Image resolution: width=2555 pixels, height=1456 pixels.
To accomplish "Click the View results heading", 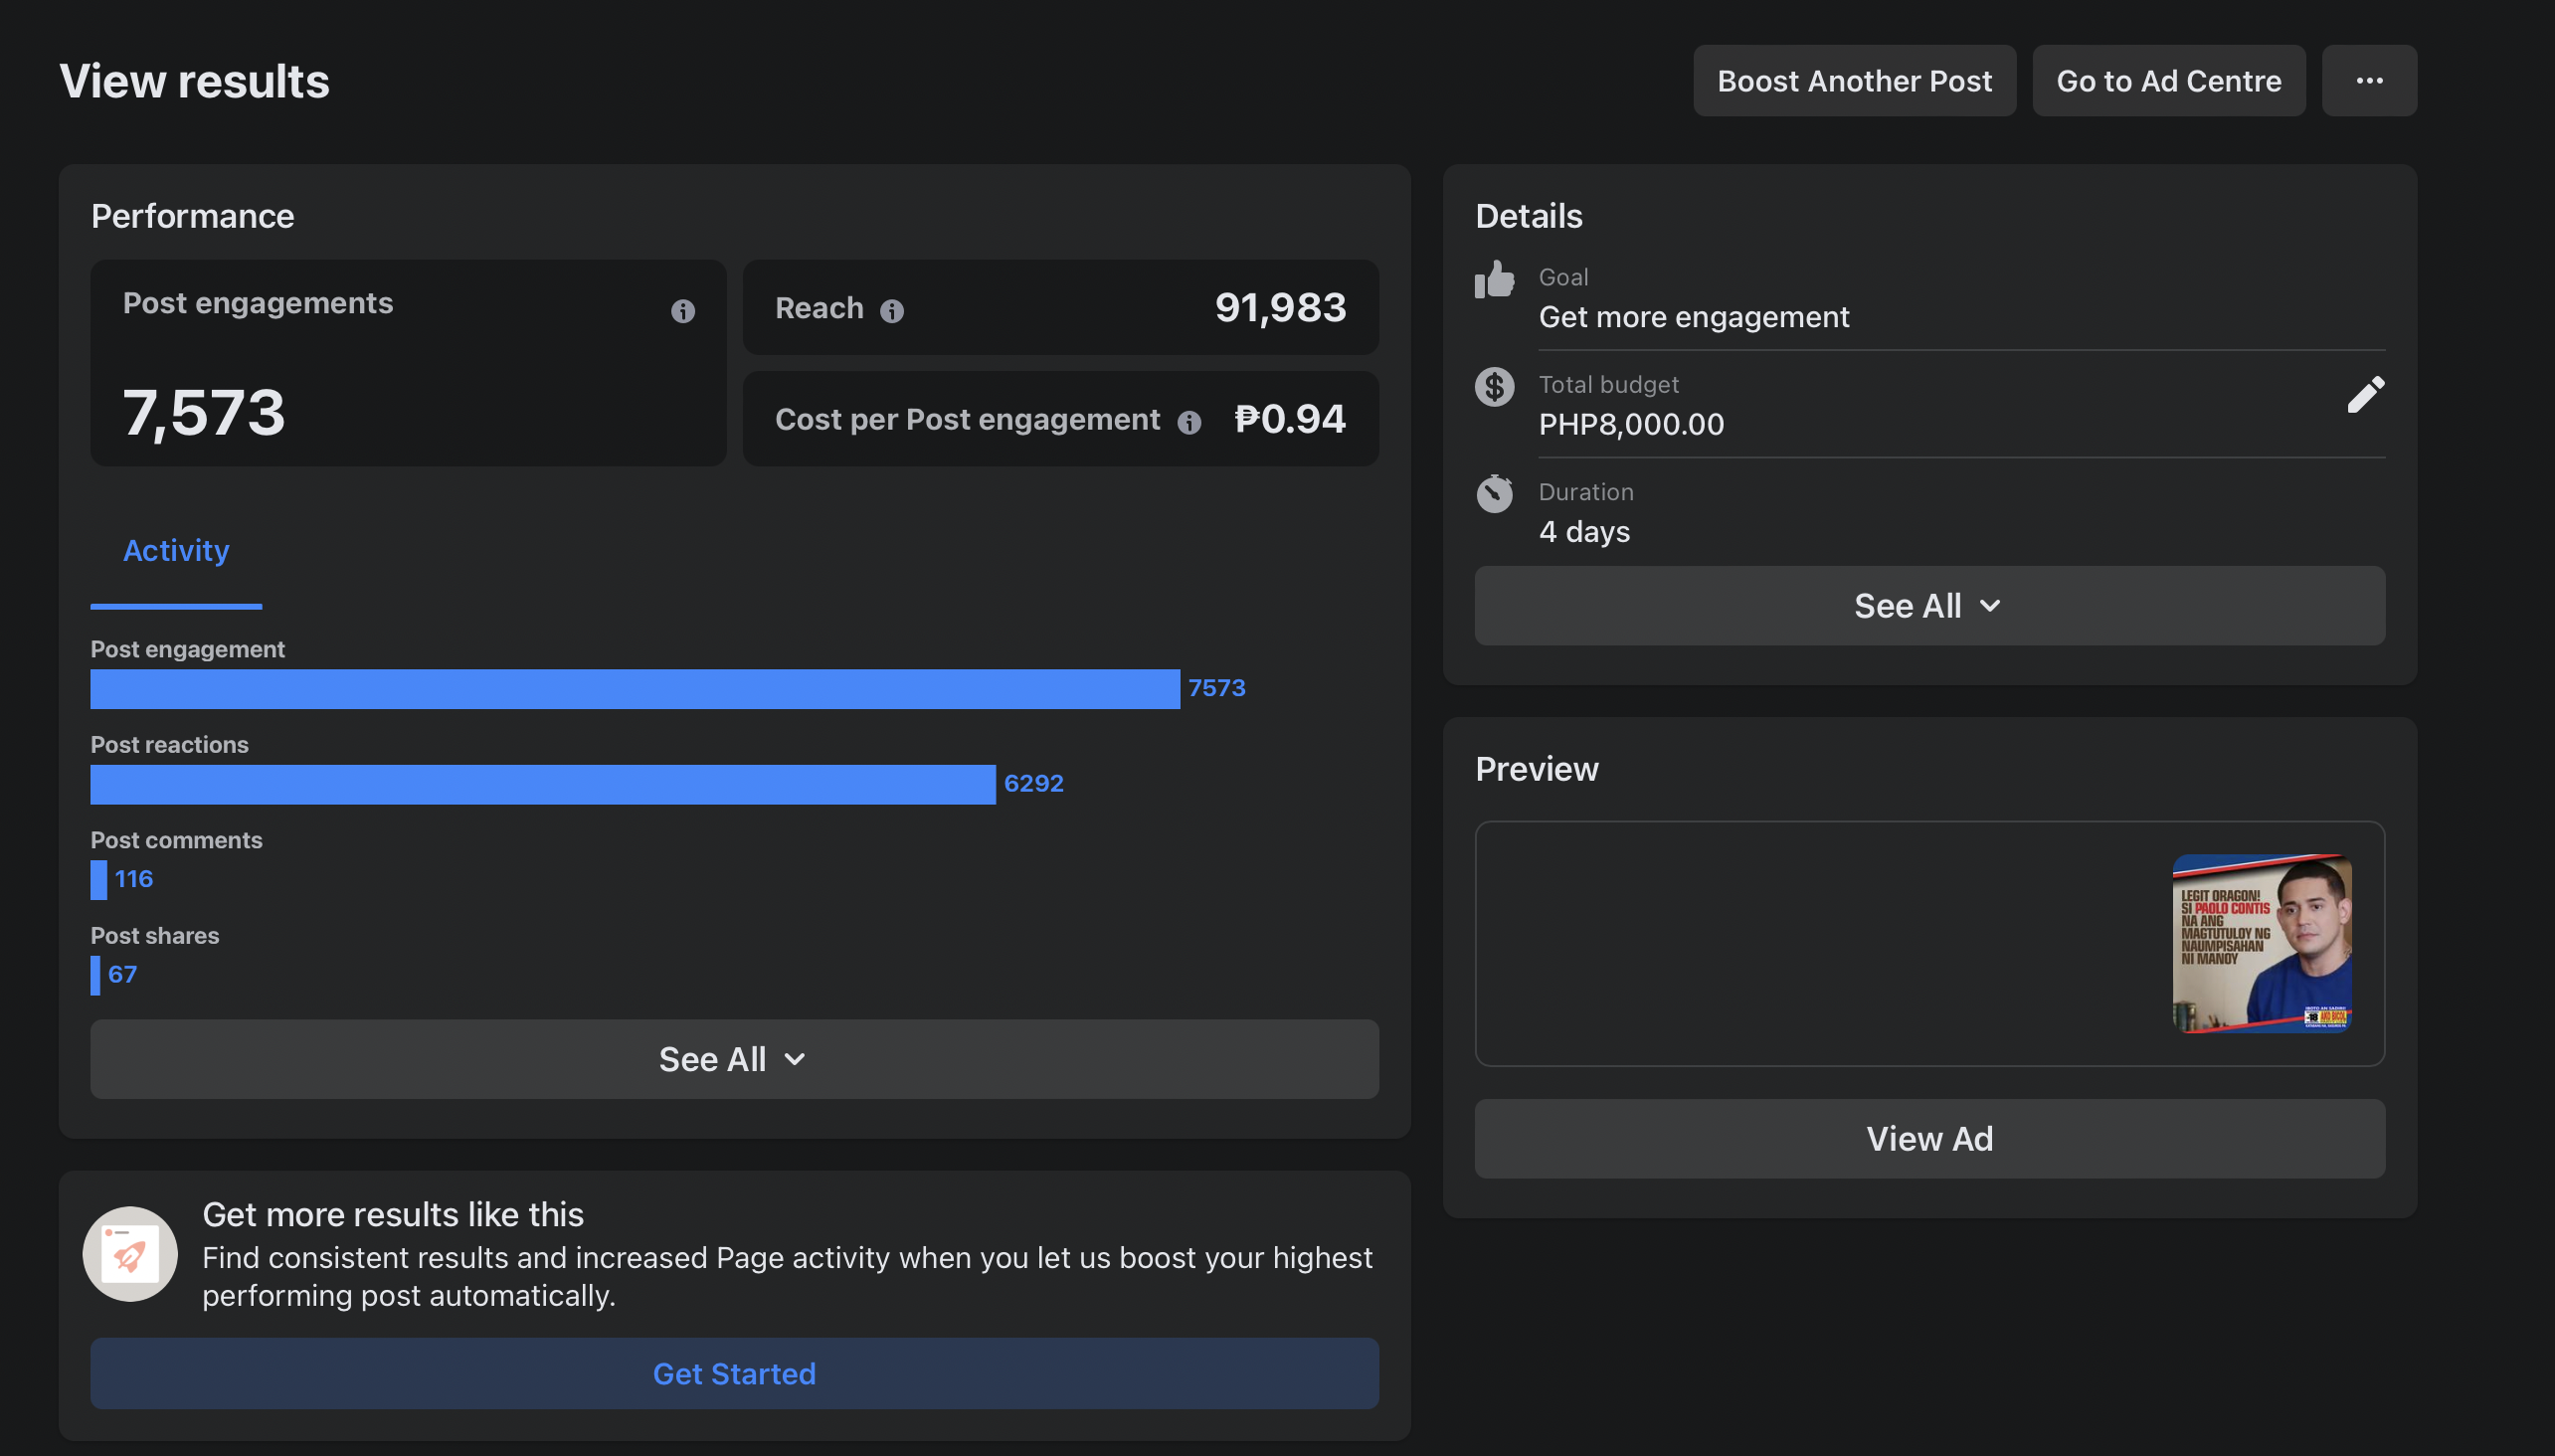I will click(194, 81).
